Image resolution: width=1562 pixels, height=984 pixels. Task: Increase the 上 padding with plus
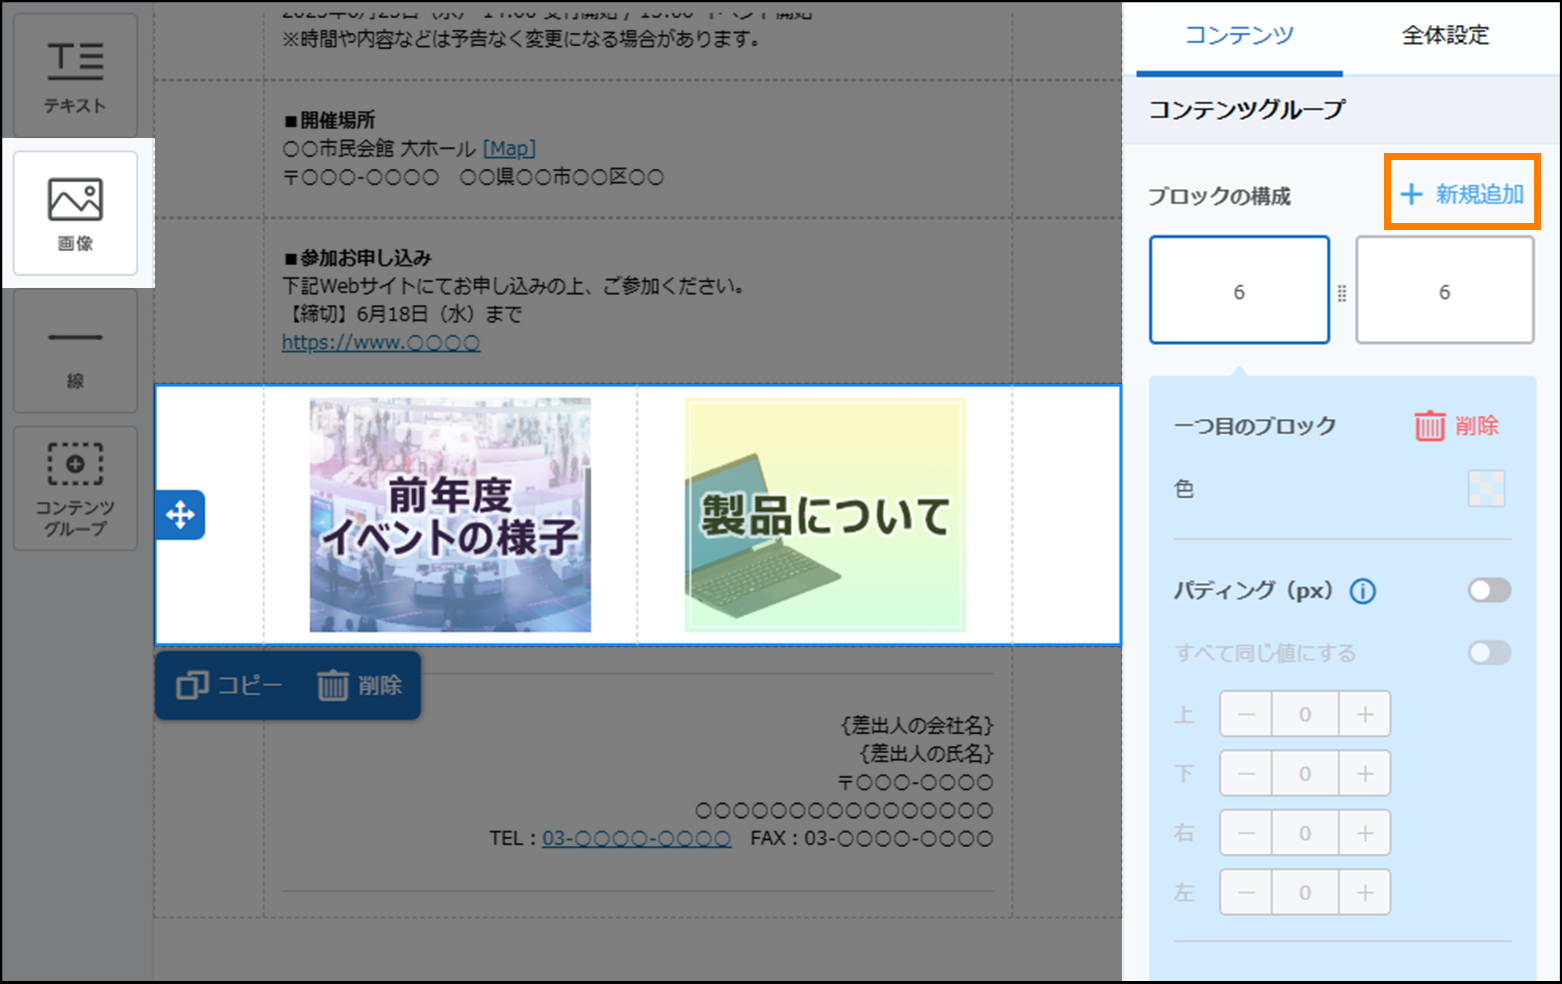(1364, 715)
